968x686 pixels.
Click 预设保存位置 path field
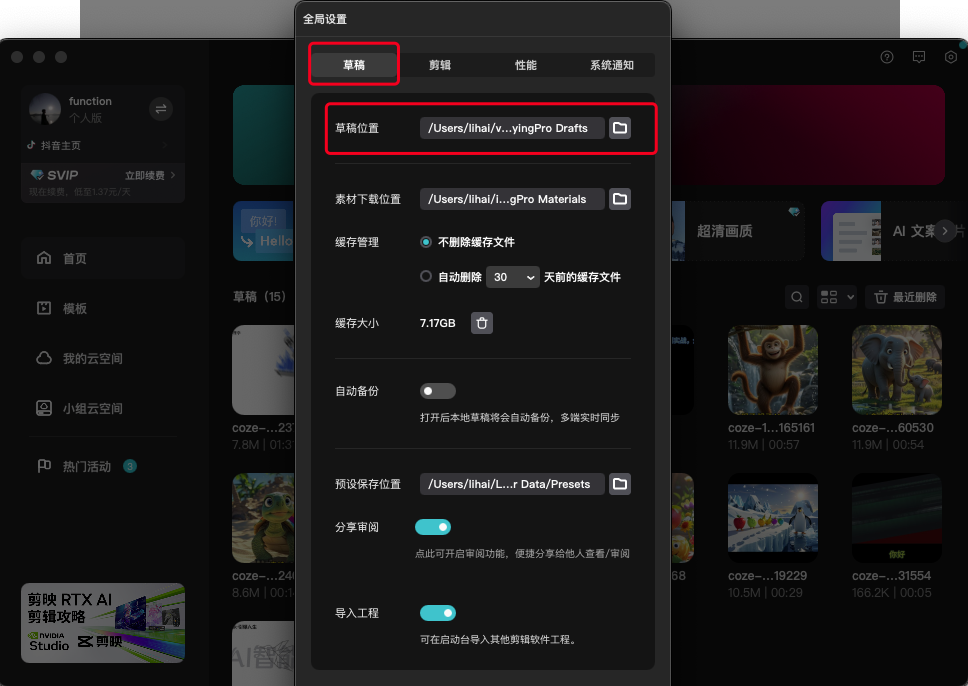[512, 483]
